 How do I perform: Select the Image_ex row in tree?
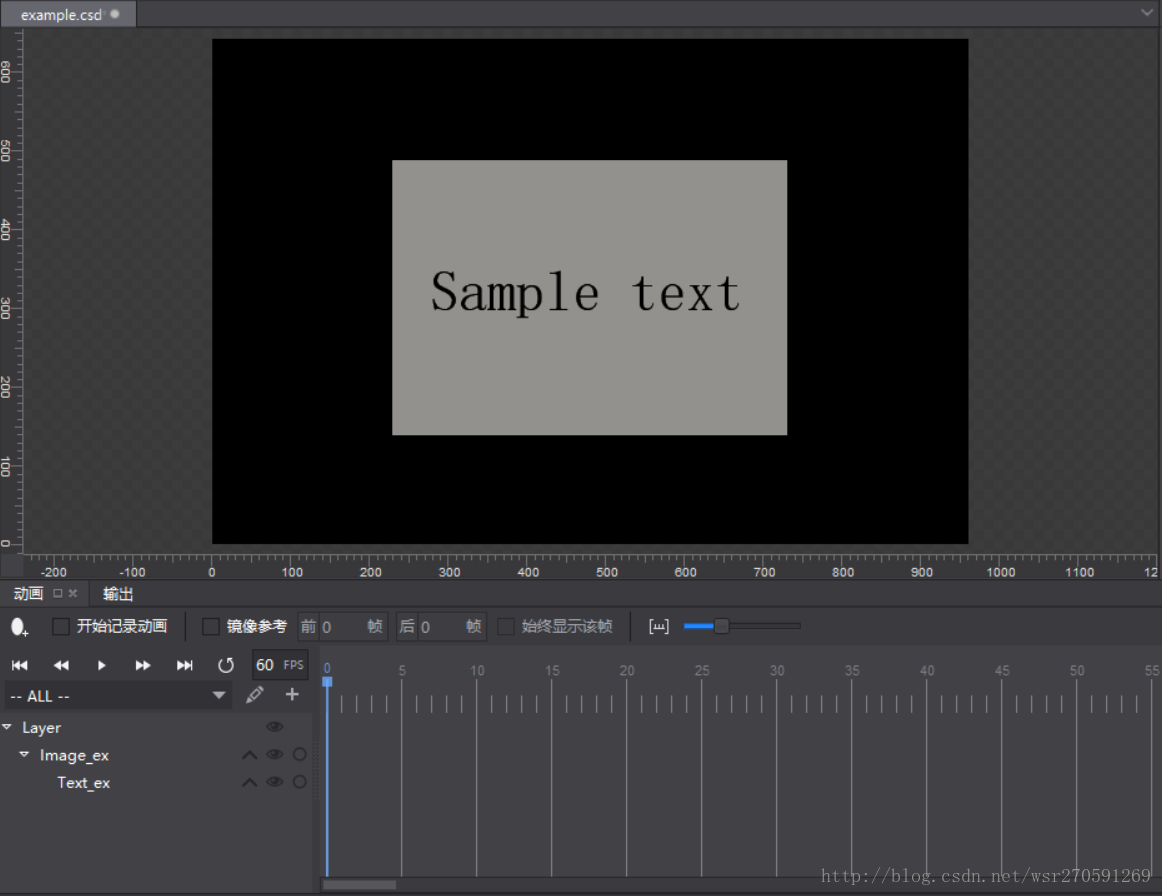156,755
